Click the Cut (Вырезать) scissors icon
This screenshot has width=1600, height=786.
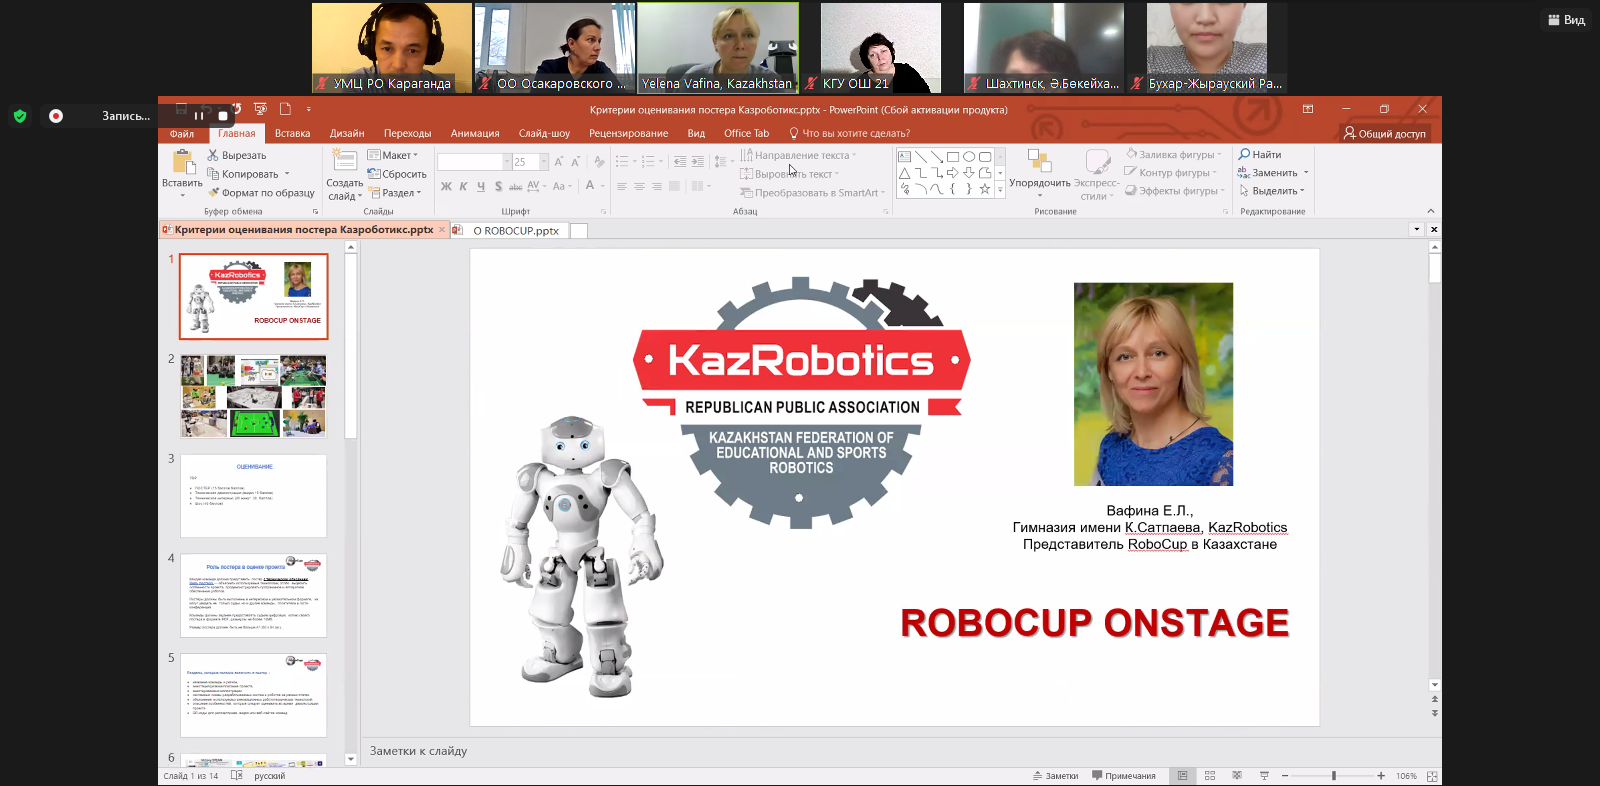(213, 155)
